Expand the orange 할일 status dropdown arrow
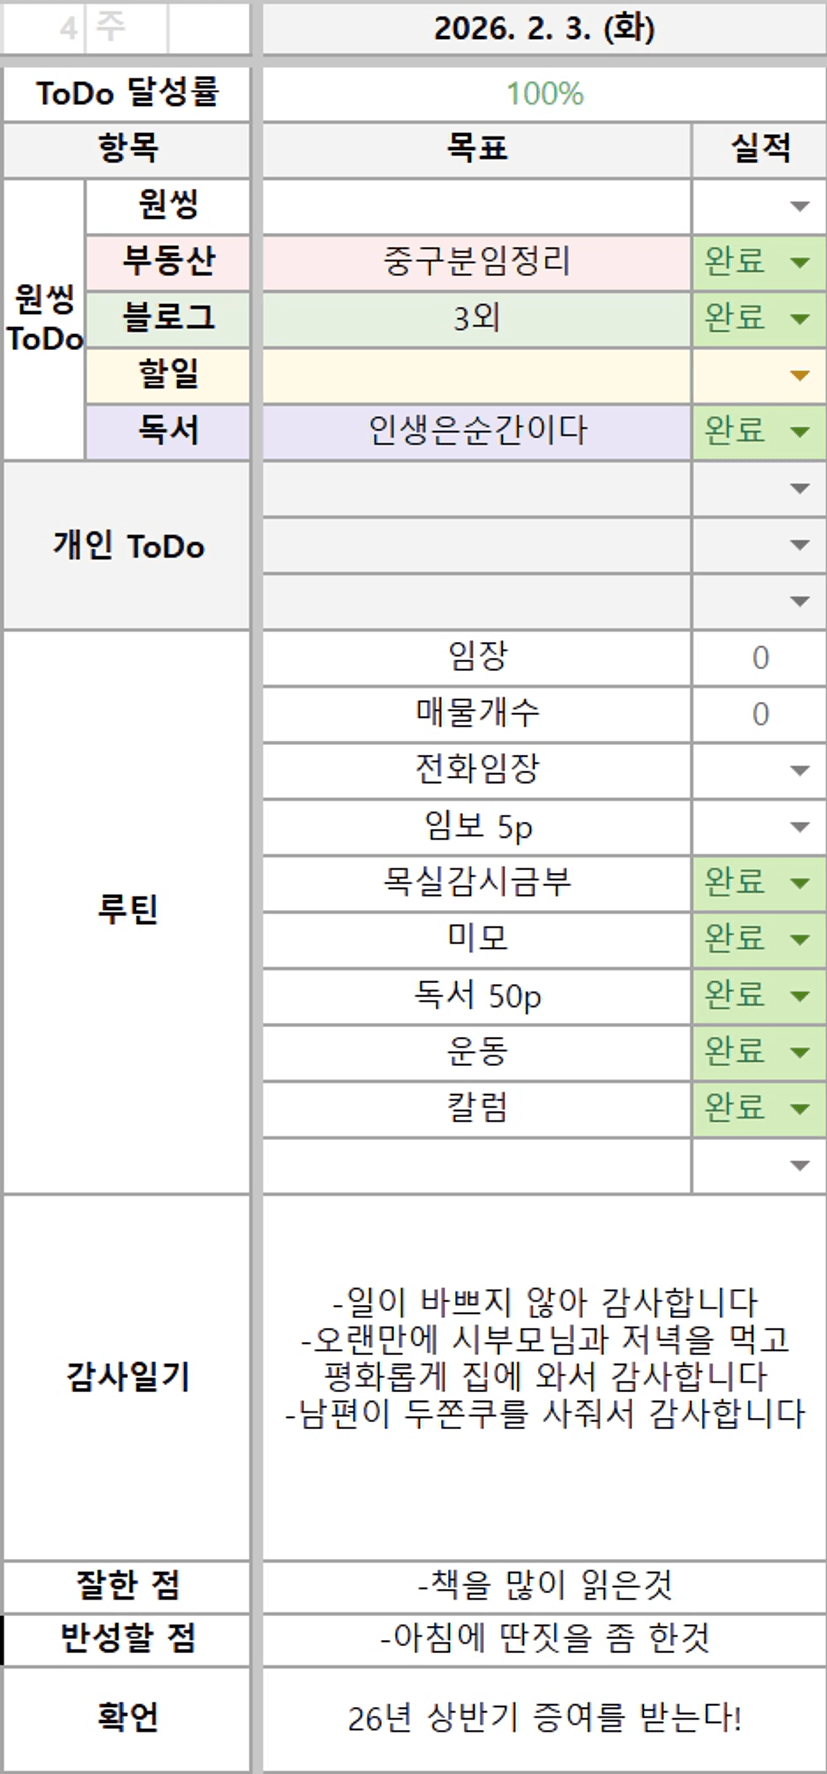The height and width of the screenshot is (1774, 827). coord(799,376)
